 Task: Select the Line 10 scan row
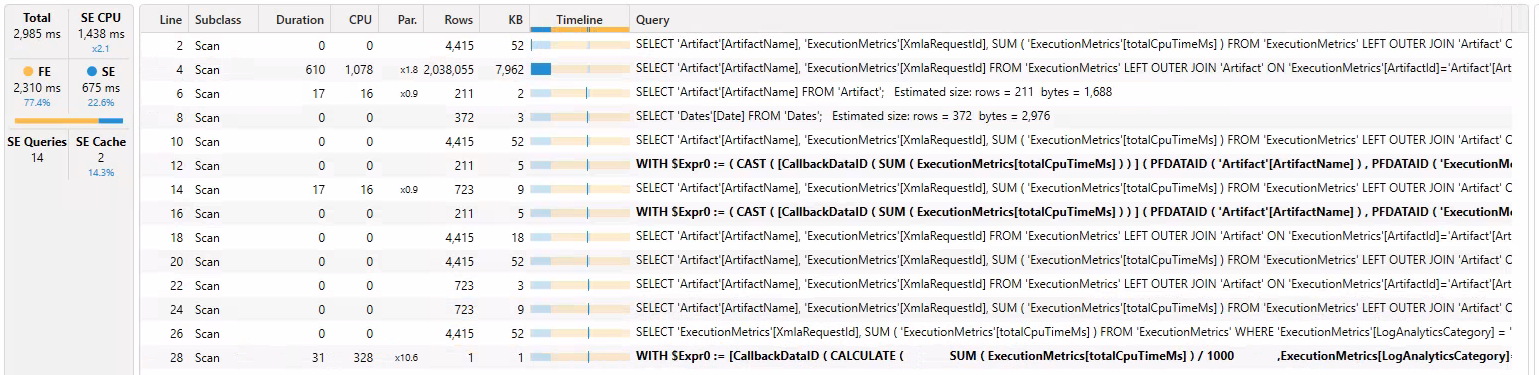pyautogui.click(x=825, y=141)
